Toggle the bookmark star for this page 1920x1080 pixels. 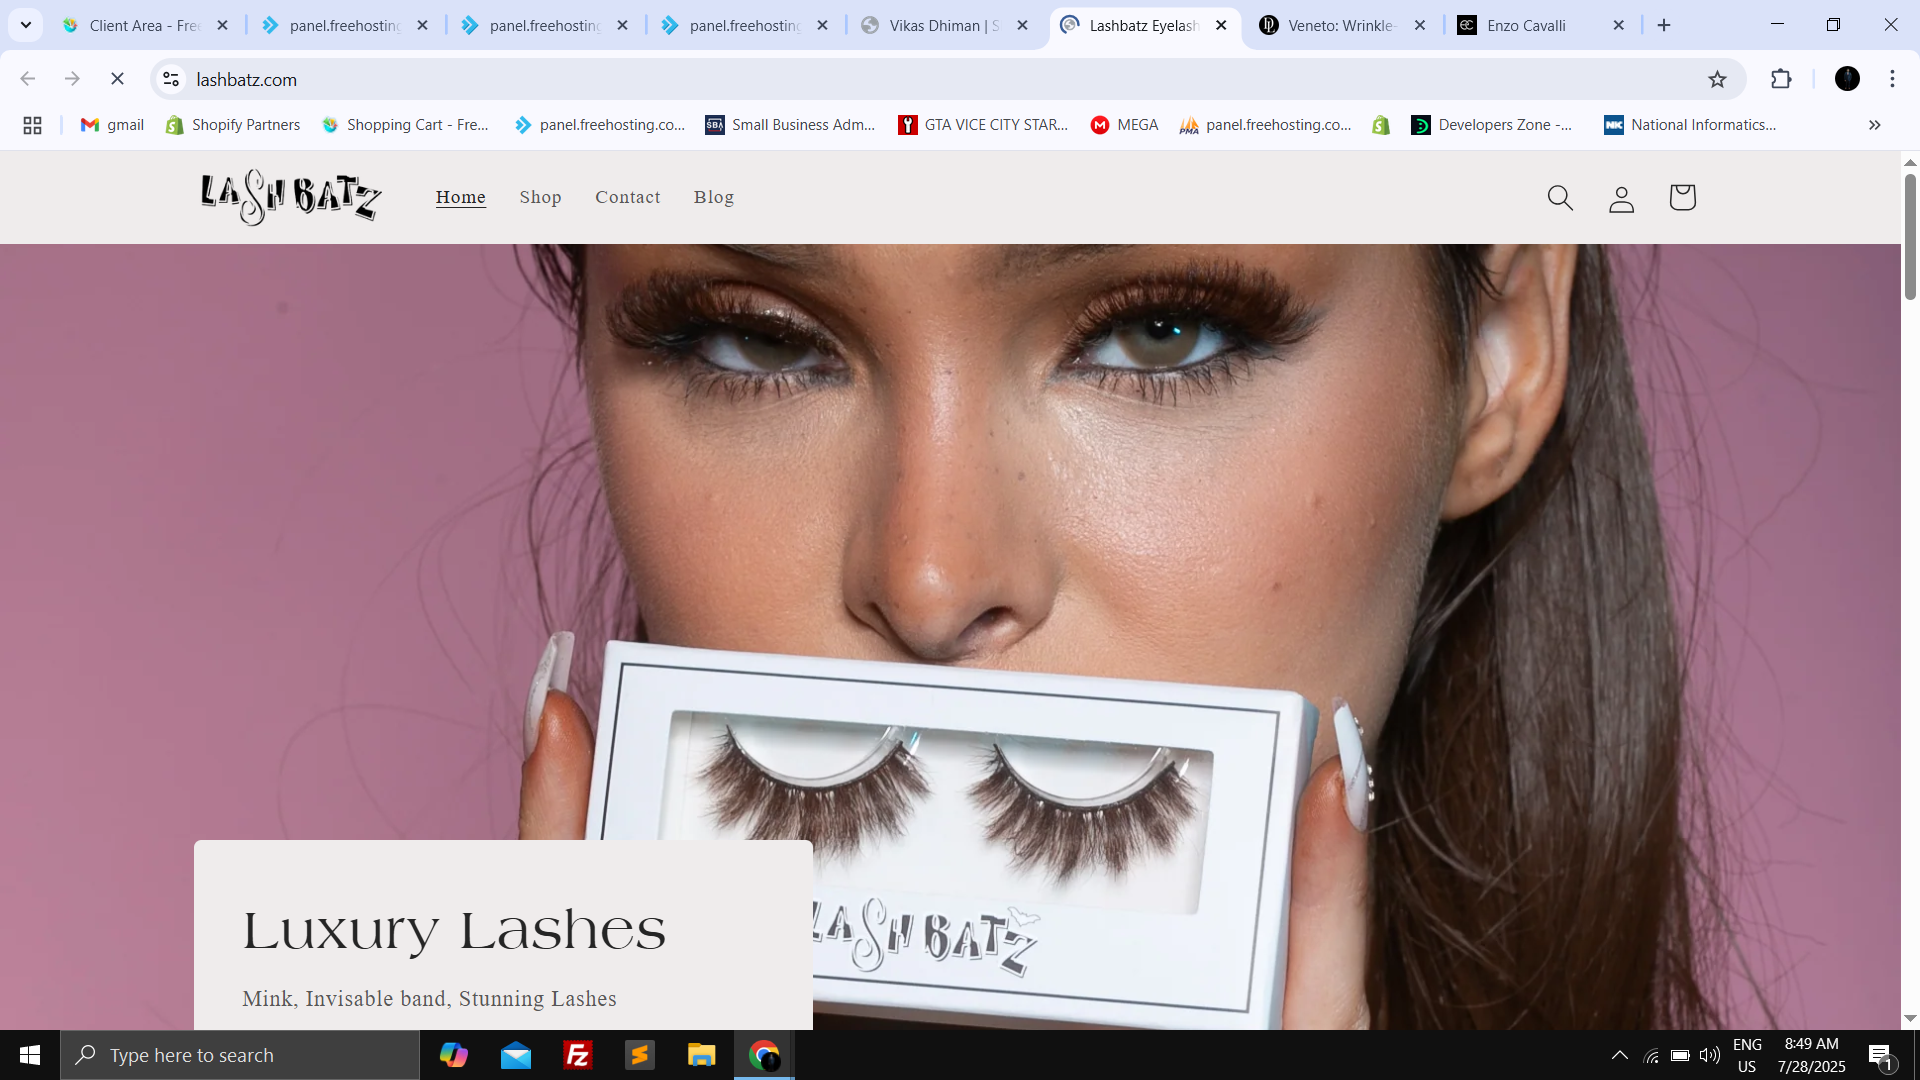tap(1718, 79)
